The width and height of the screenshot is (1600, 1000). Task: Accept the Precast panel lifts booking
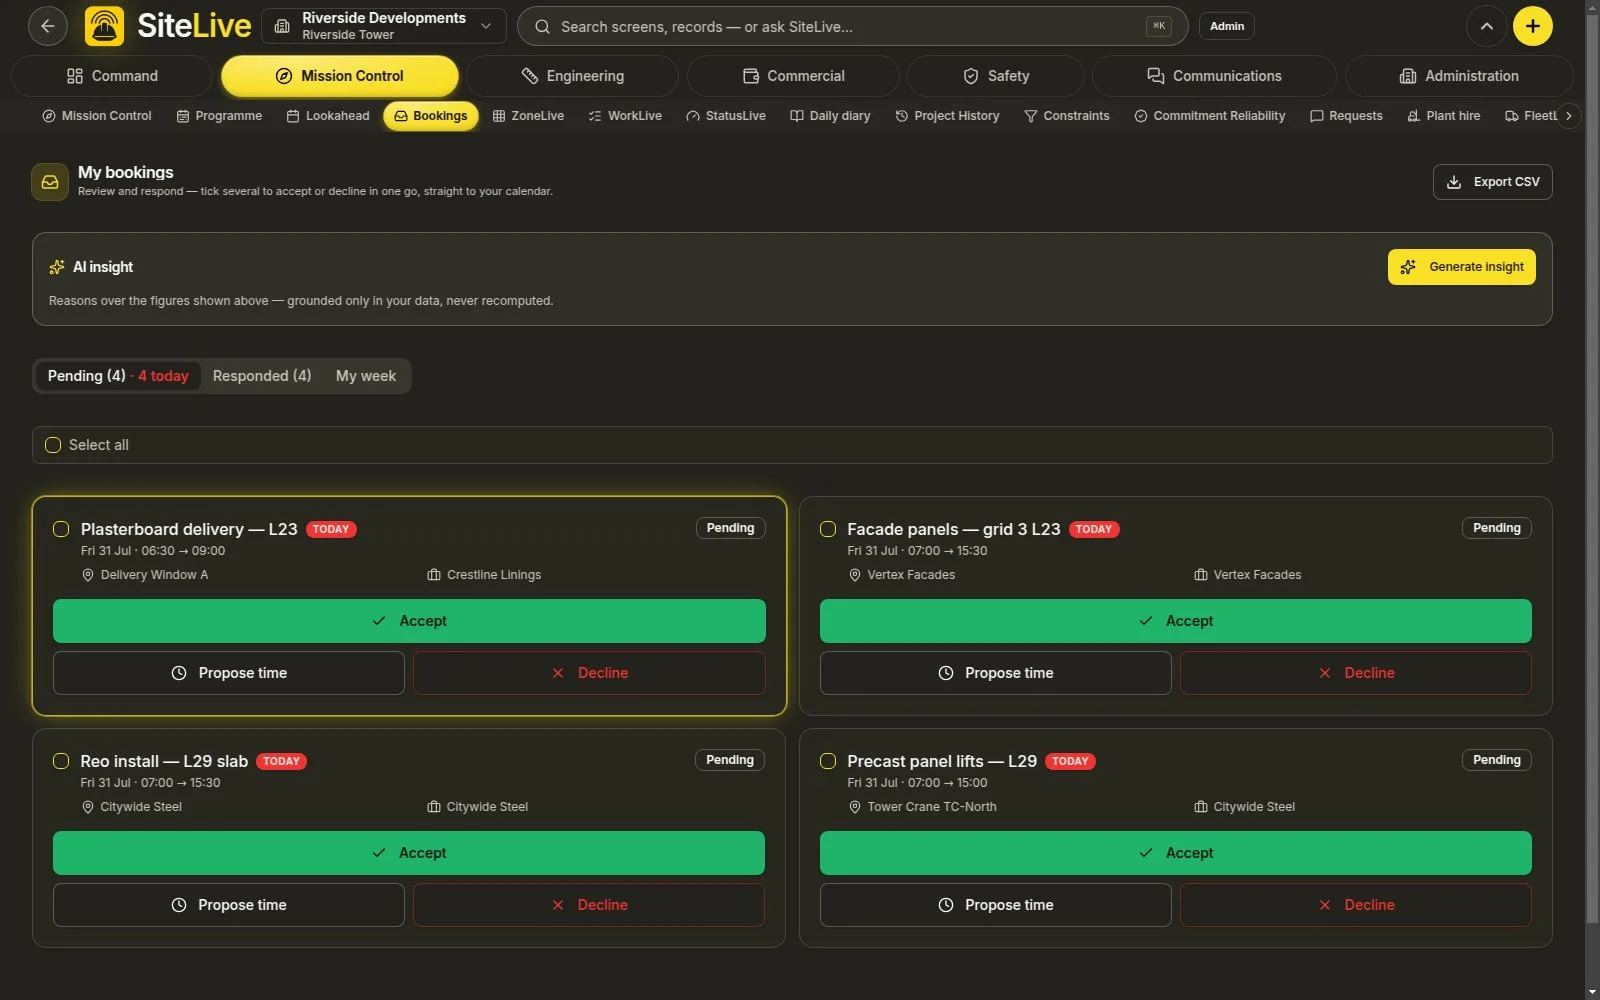click(1176, 853)
